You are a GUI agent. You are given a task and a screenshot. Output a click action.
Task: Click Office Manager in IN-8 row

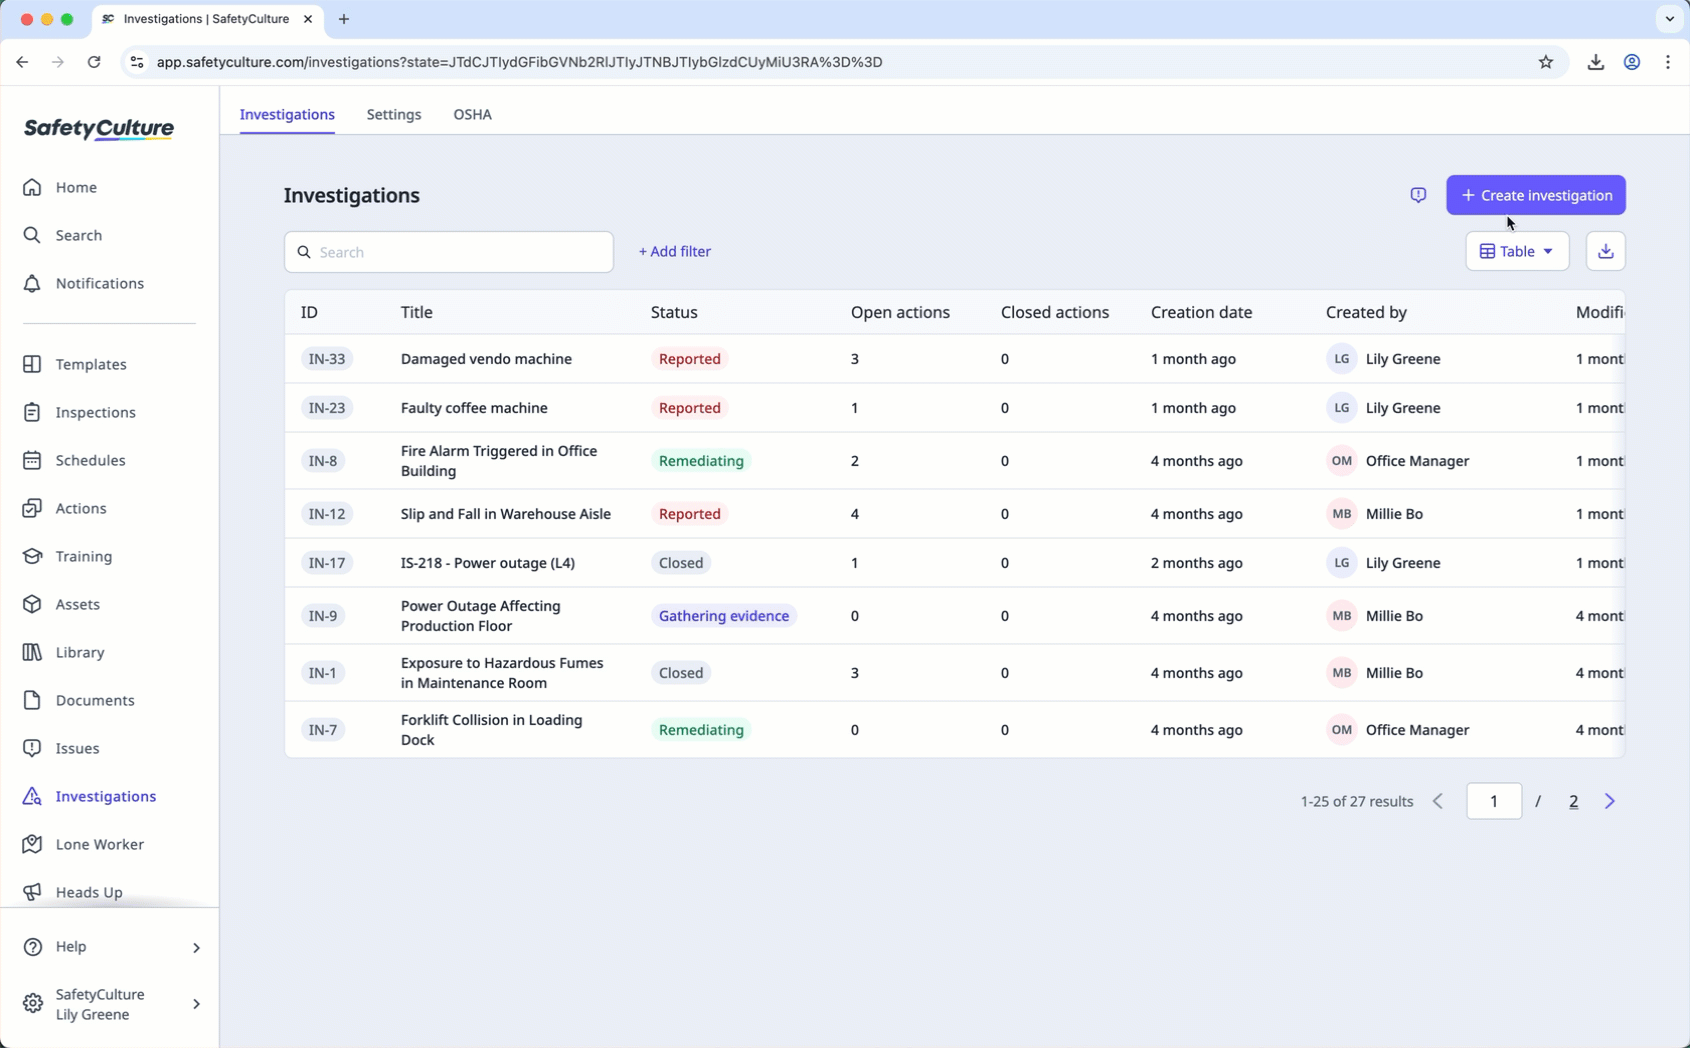click(x=1417, y=461)
